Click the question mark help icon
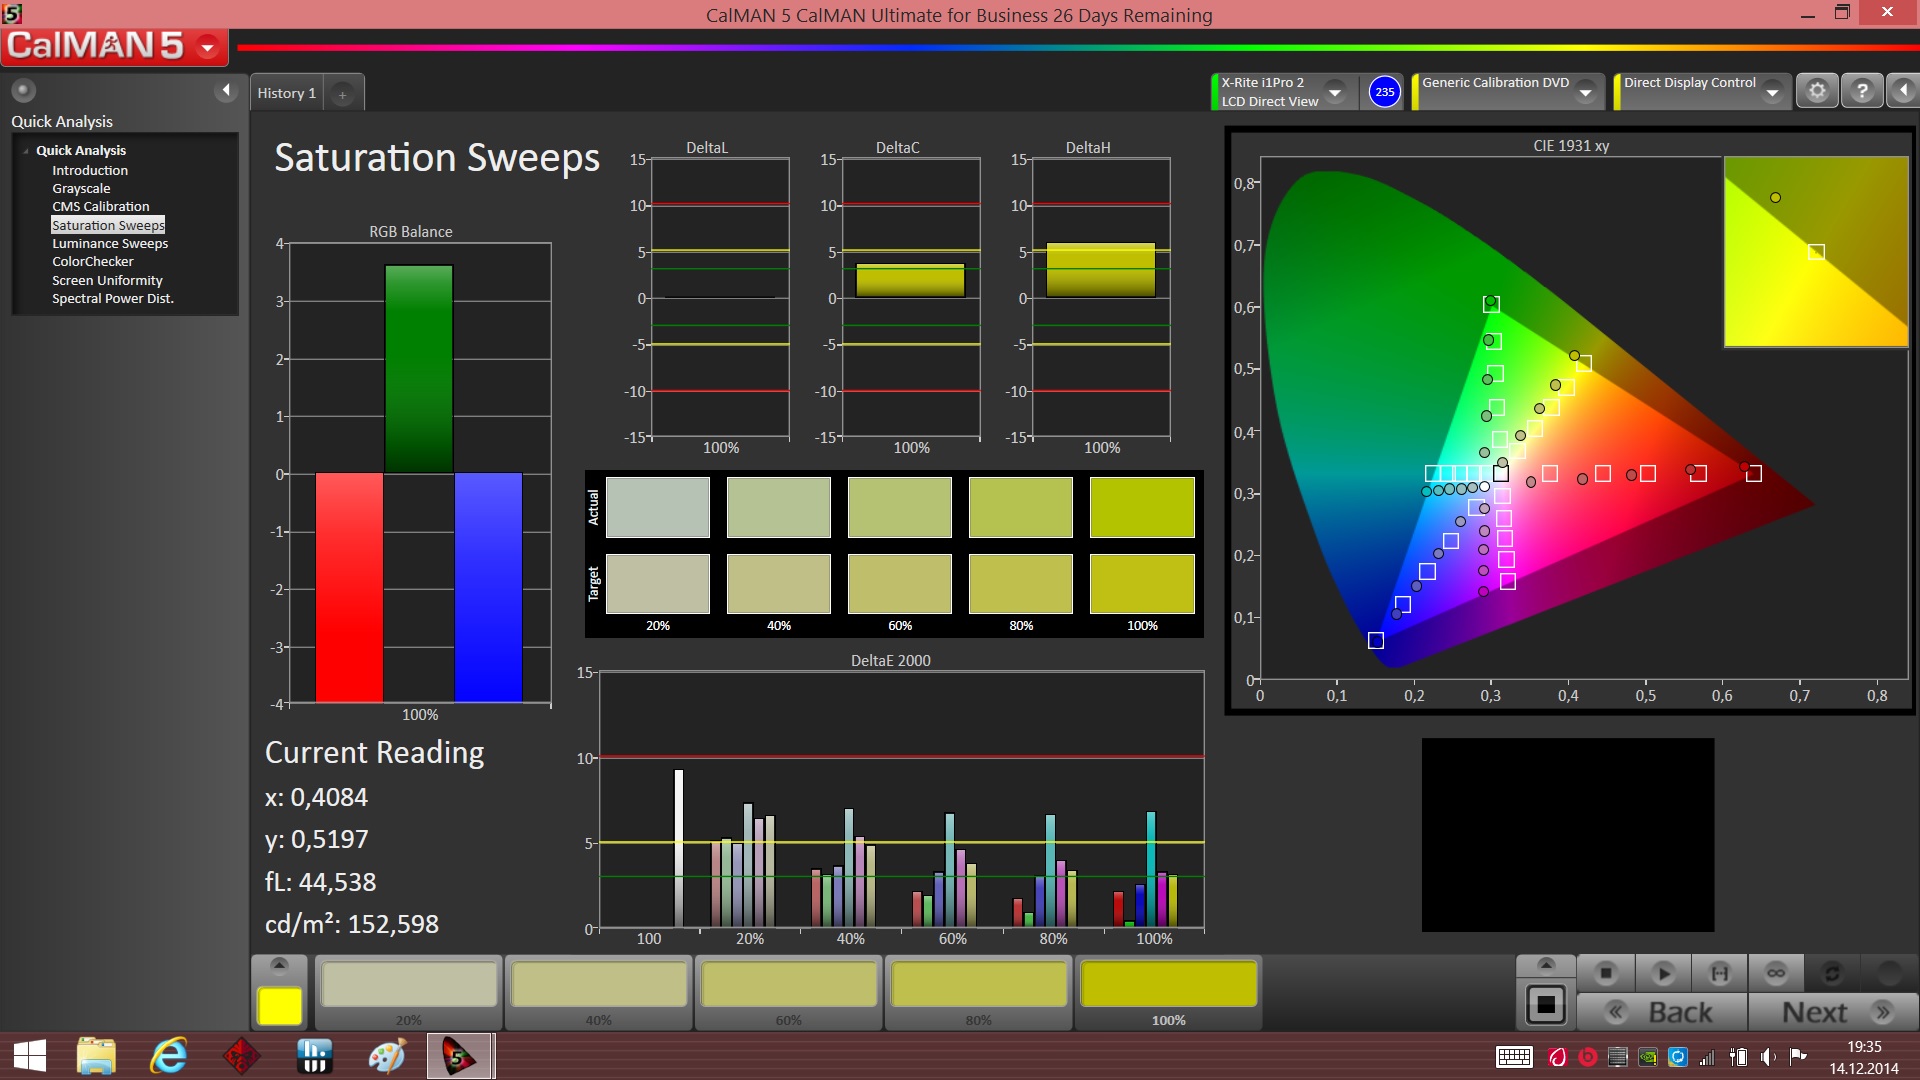 point(1861,91)
